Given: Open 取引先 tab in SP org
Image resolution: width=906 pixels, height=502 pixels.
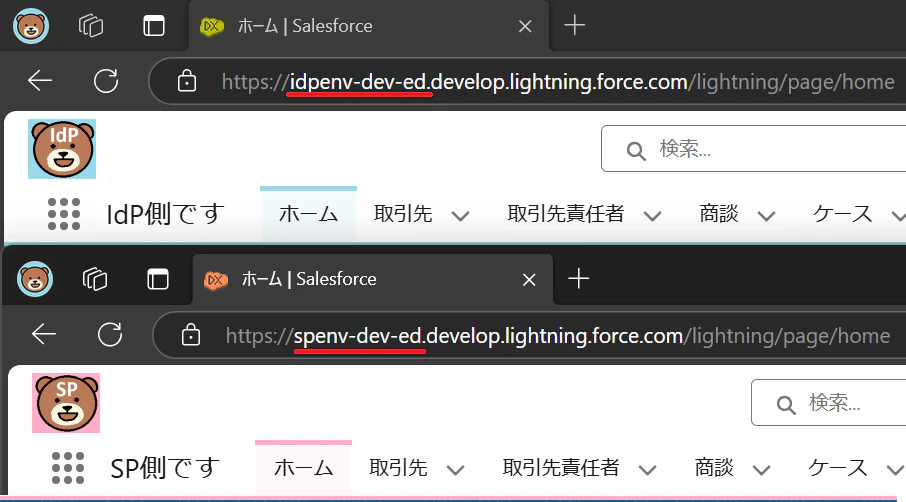Looking at the screenshot, I should [x=398, y=467].
